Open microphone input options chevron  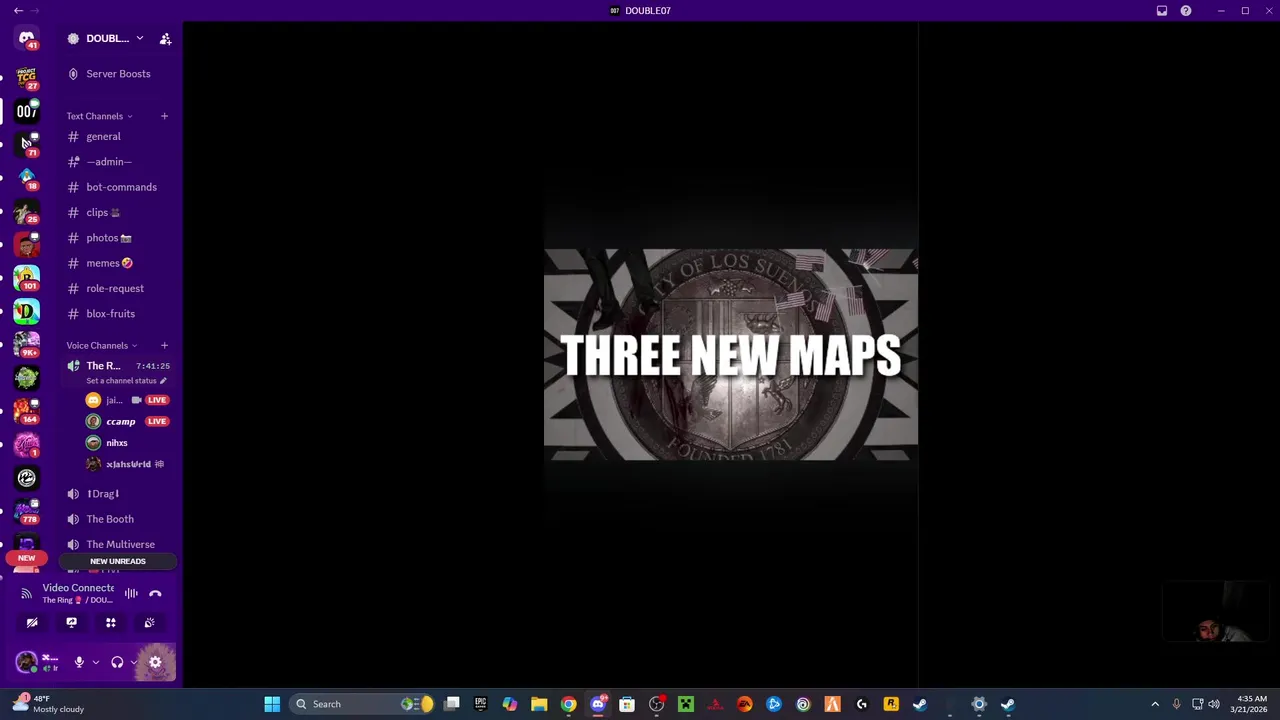click(x=95, y=662)
